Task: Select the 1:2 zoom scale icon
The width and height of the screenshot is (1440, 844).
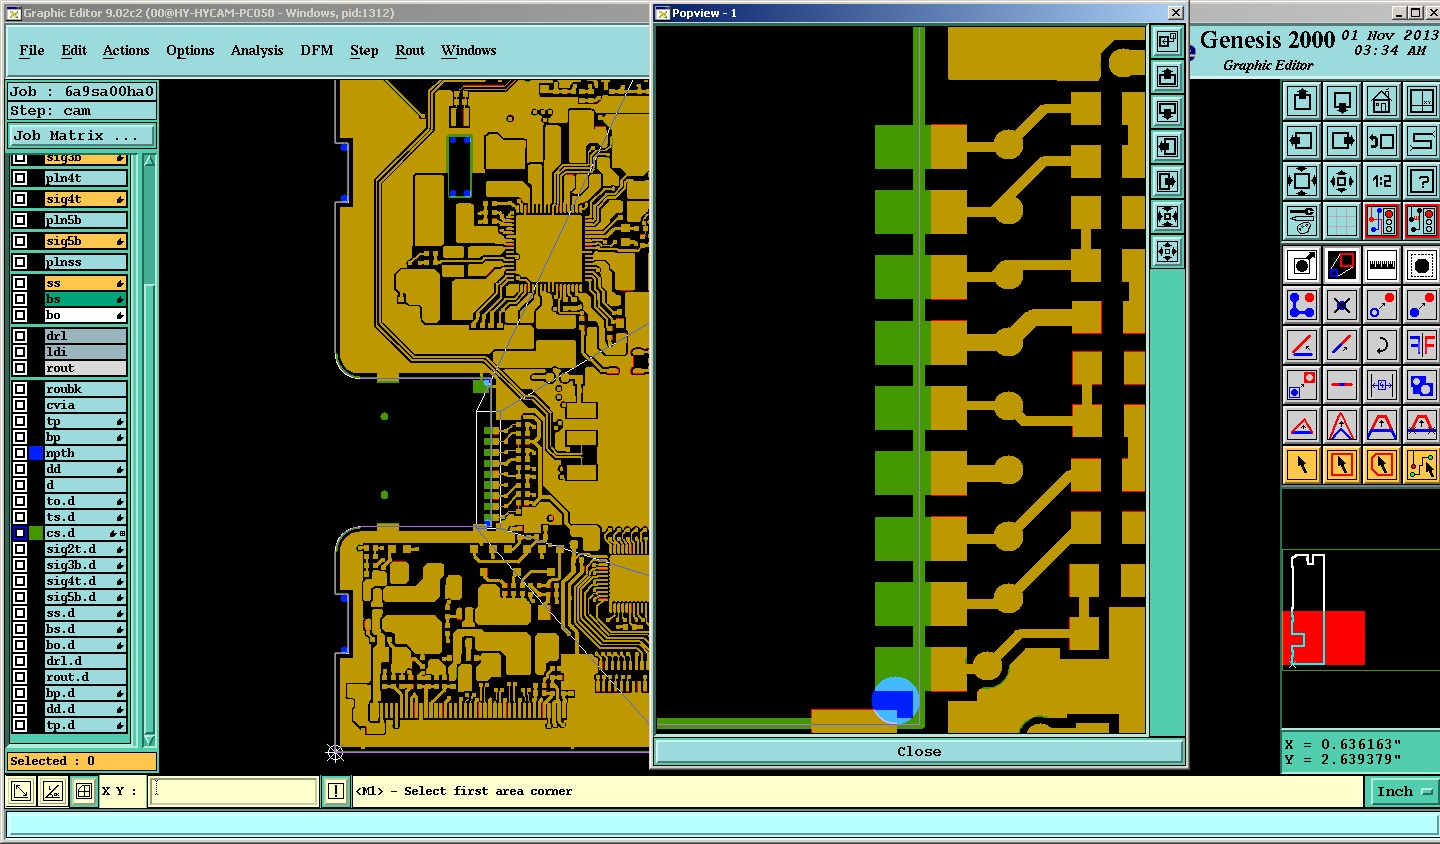Action: pyautogui.click(x=1381, y=181)
